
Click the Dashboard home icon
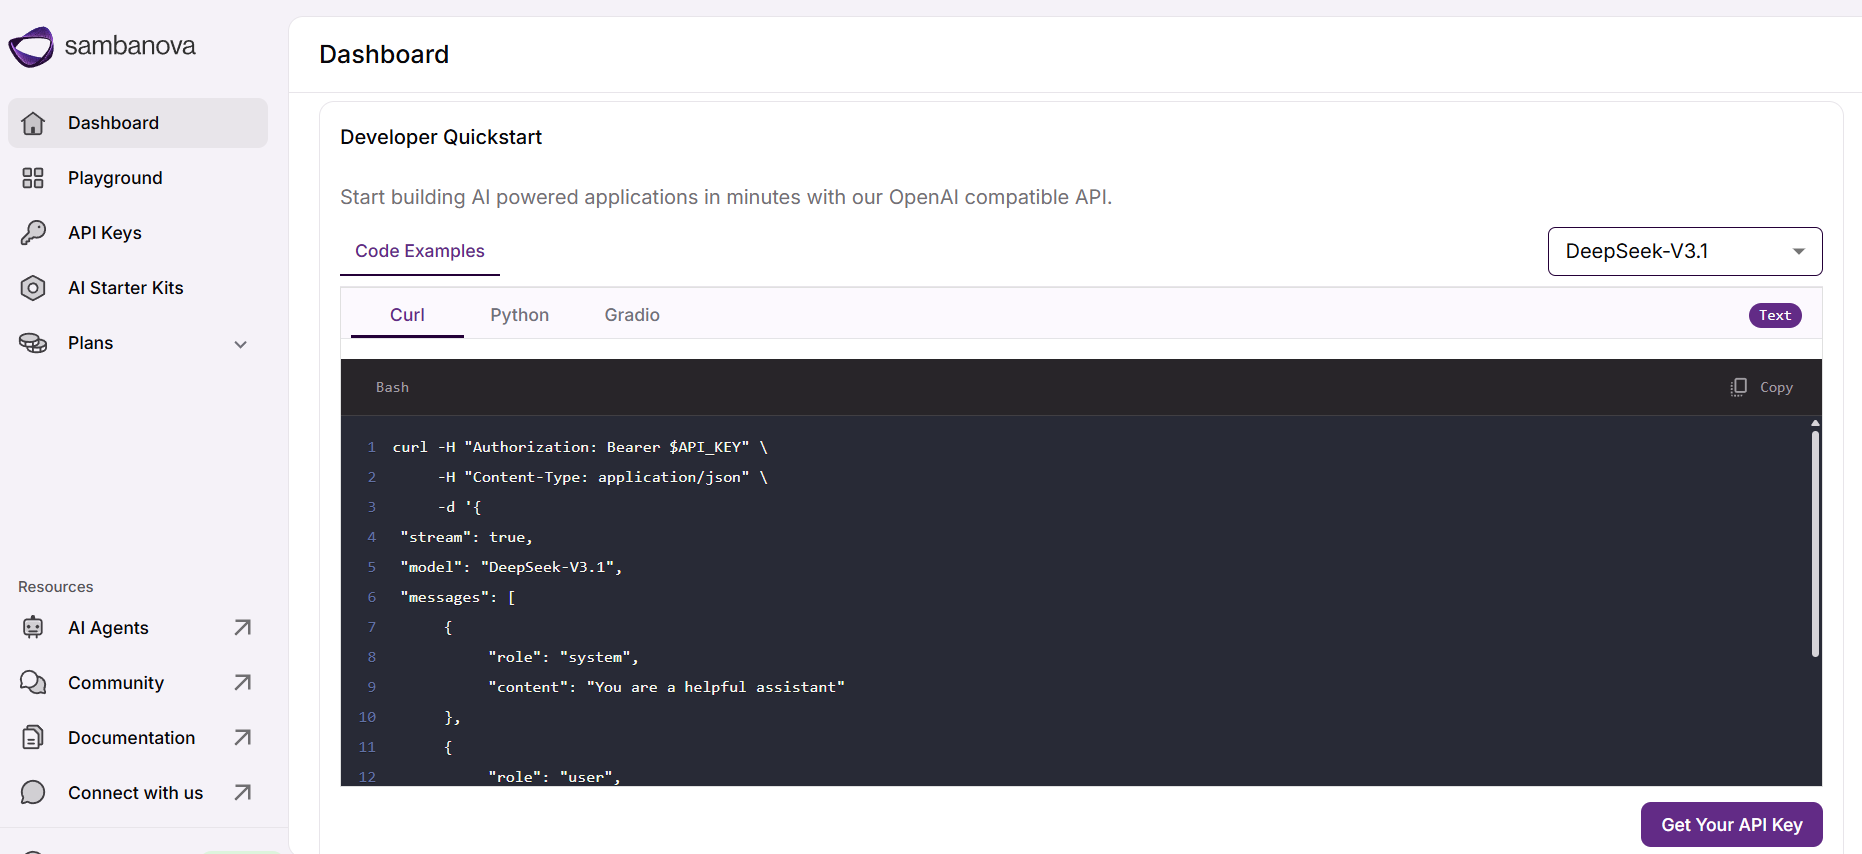coord(33,123)
